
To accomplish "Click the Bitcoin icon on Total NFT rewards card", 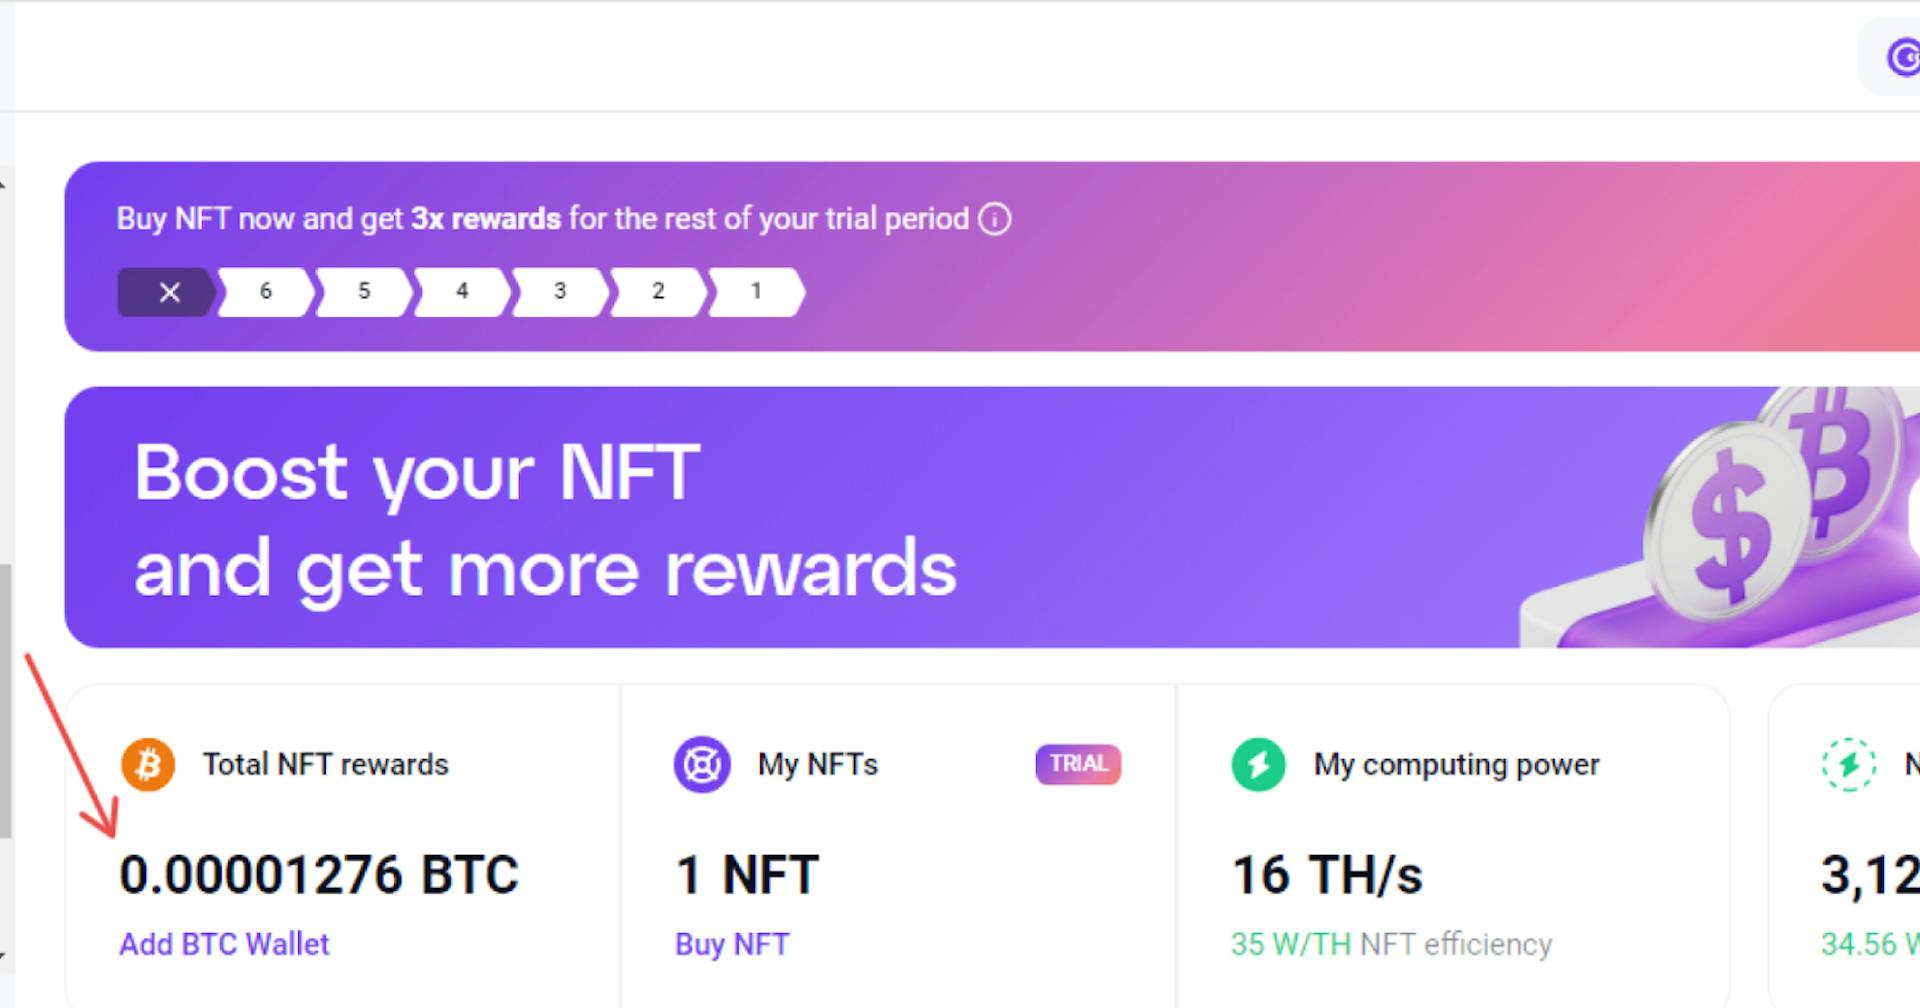I will point(146,764).
